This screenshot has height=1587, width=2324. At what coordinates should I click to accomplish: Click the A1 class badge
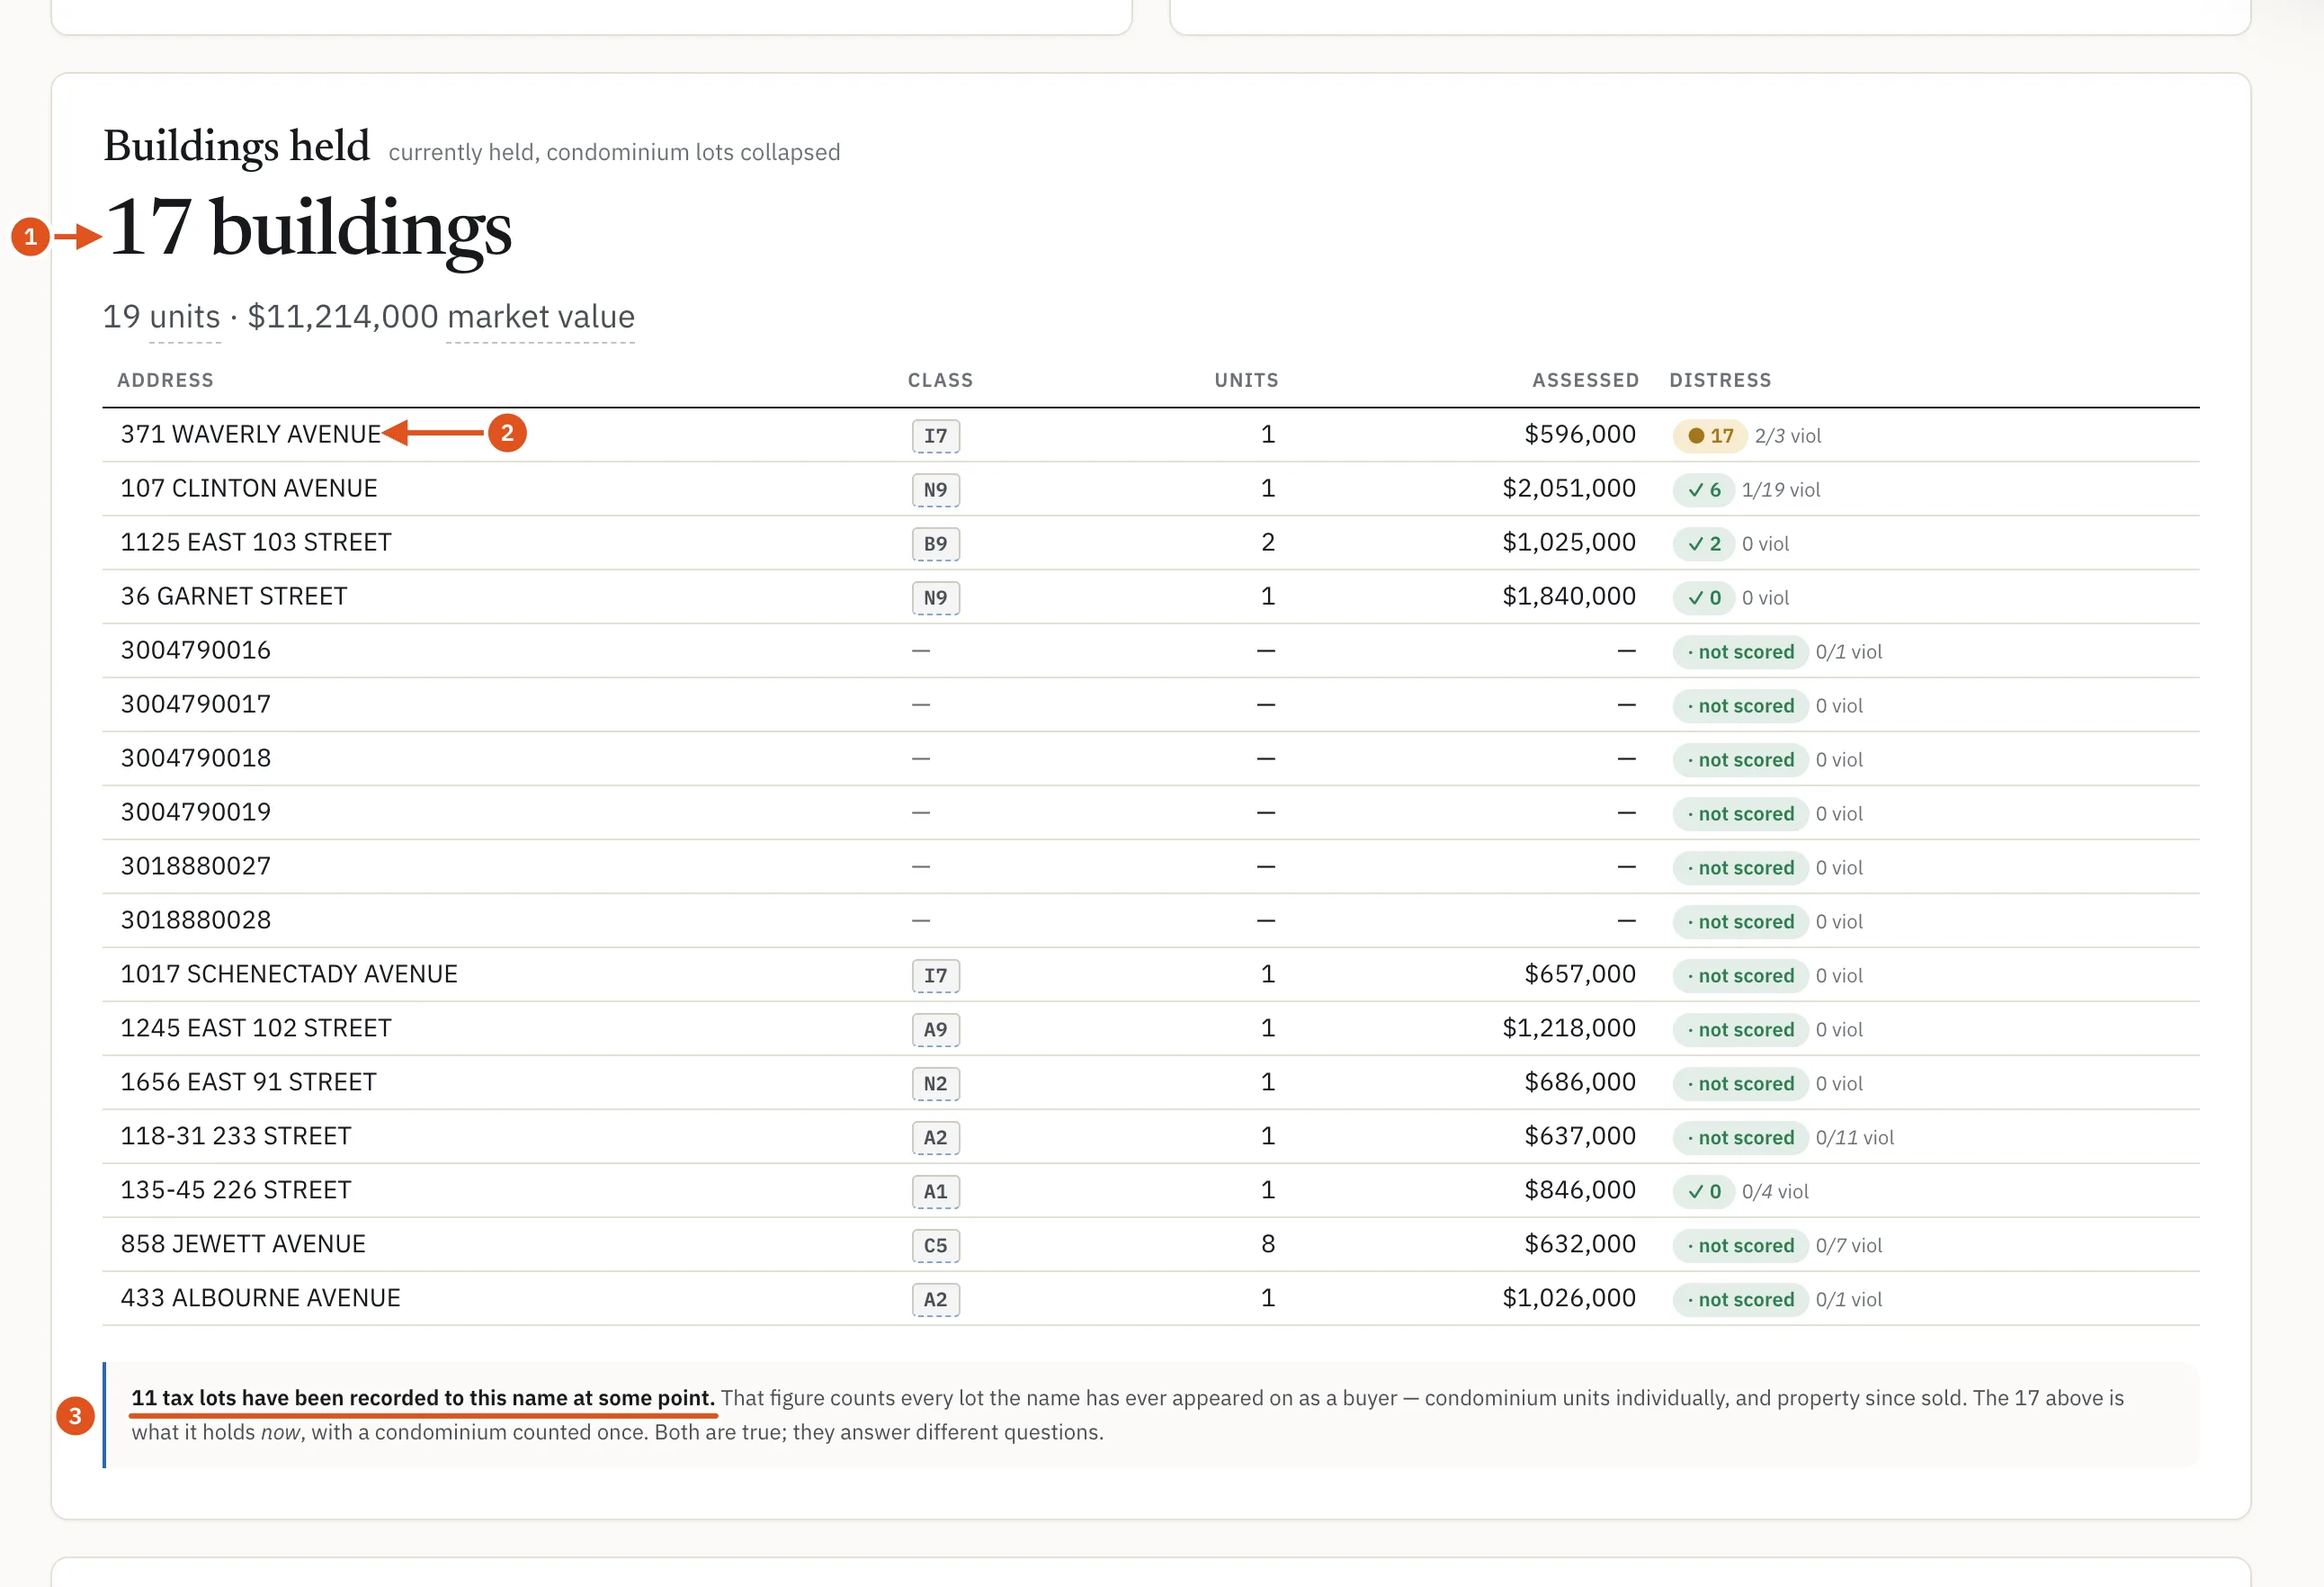tap(935, 1192)
